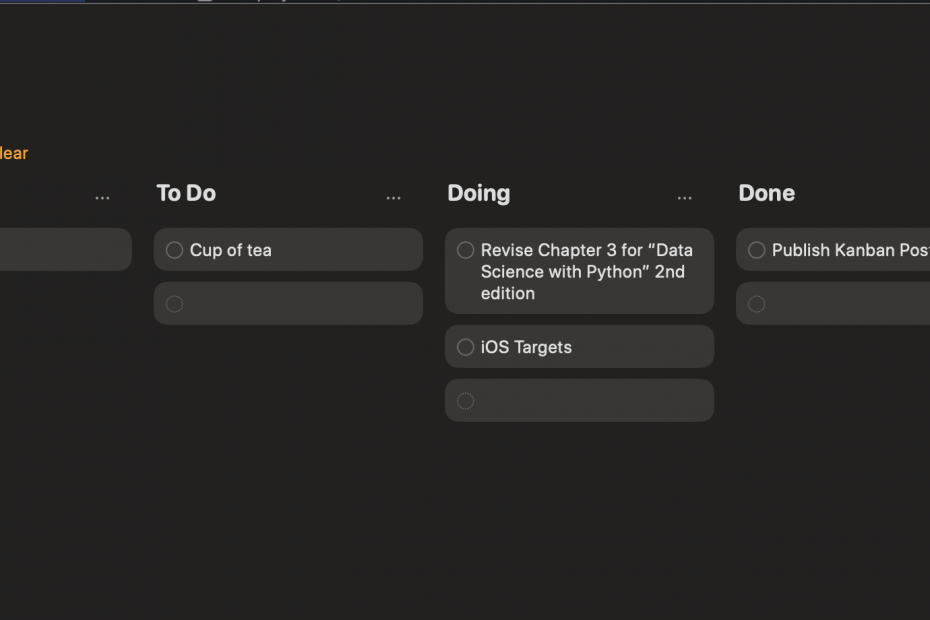Select the Doing column heading
Image resolution: width=930 pixels, height=620 pixels.
pos(478,193)
